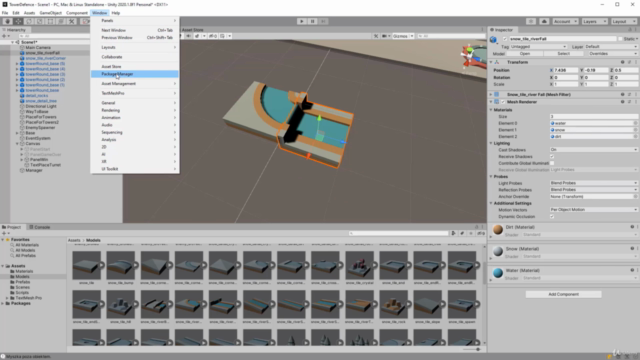Image resolution: width=640 pixels, height=360 pixels.
Task: Collapse the Canvas object in Hierarchy
Action: [x=17, y=144]
